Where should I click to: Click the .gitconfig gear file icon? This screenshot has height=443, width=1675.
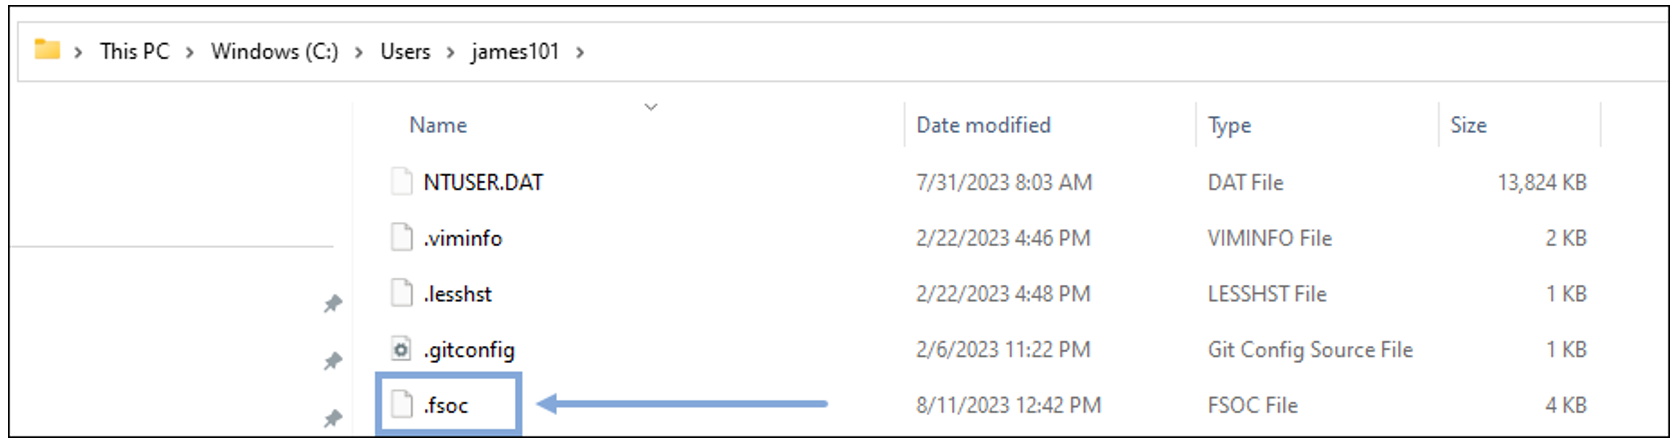point(401,350)
